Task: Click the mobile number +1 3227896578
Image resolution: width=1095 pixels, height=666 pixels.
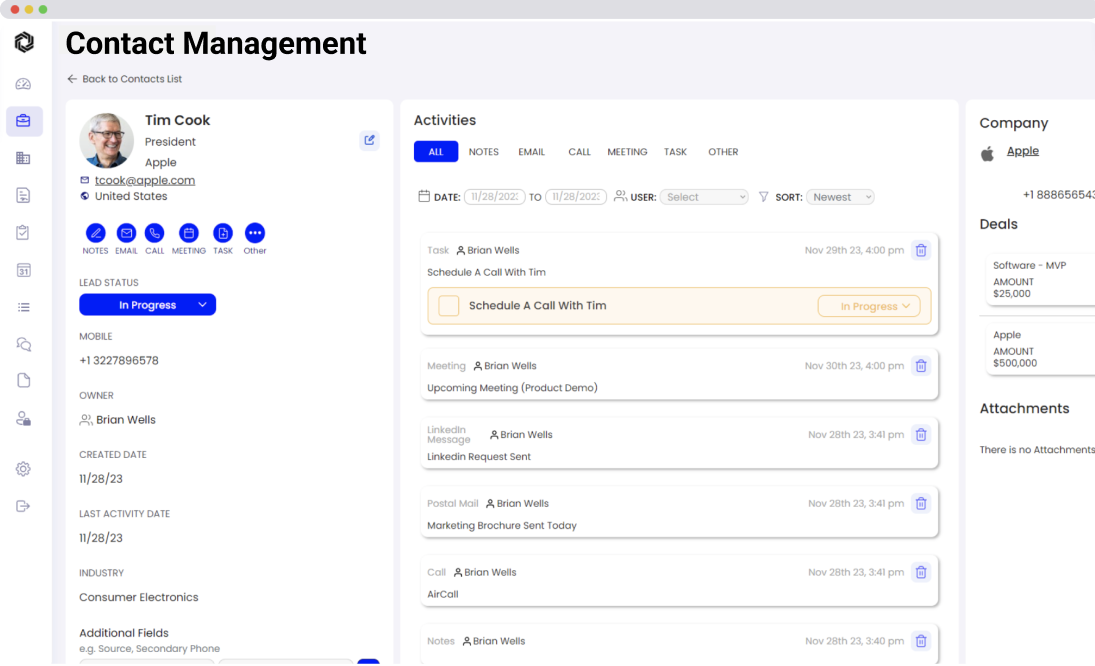Action: [x=119, y=361]
